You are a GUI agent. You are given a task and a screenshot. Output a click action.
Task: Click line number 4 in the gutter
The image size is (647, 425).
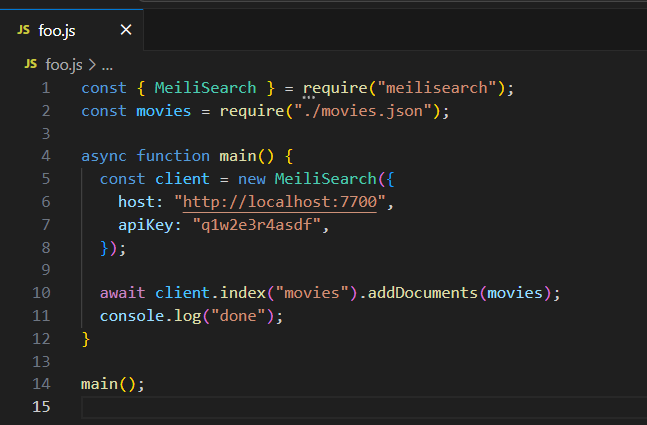pos(45,156)
